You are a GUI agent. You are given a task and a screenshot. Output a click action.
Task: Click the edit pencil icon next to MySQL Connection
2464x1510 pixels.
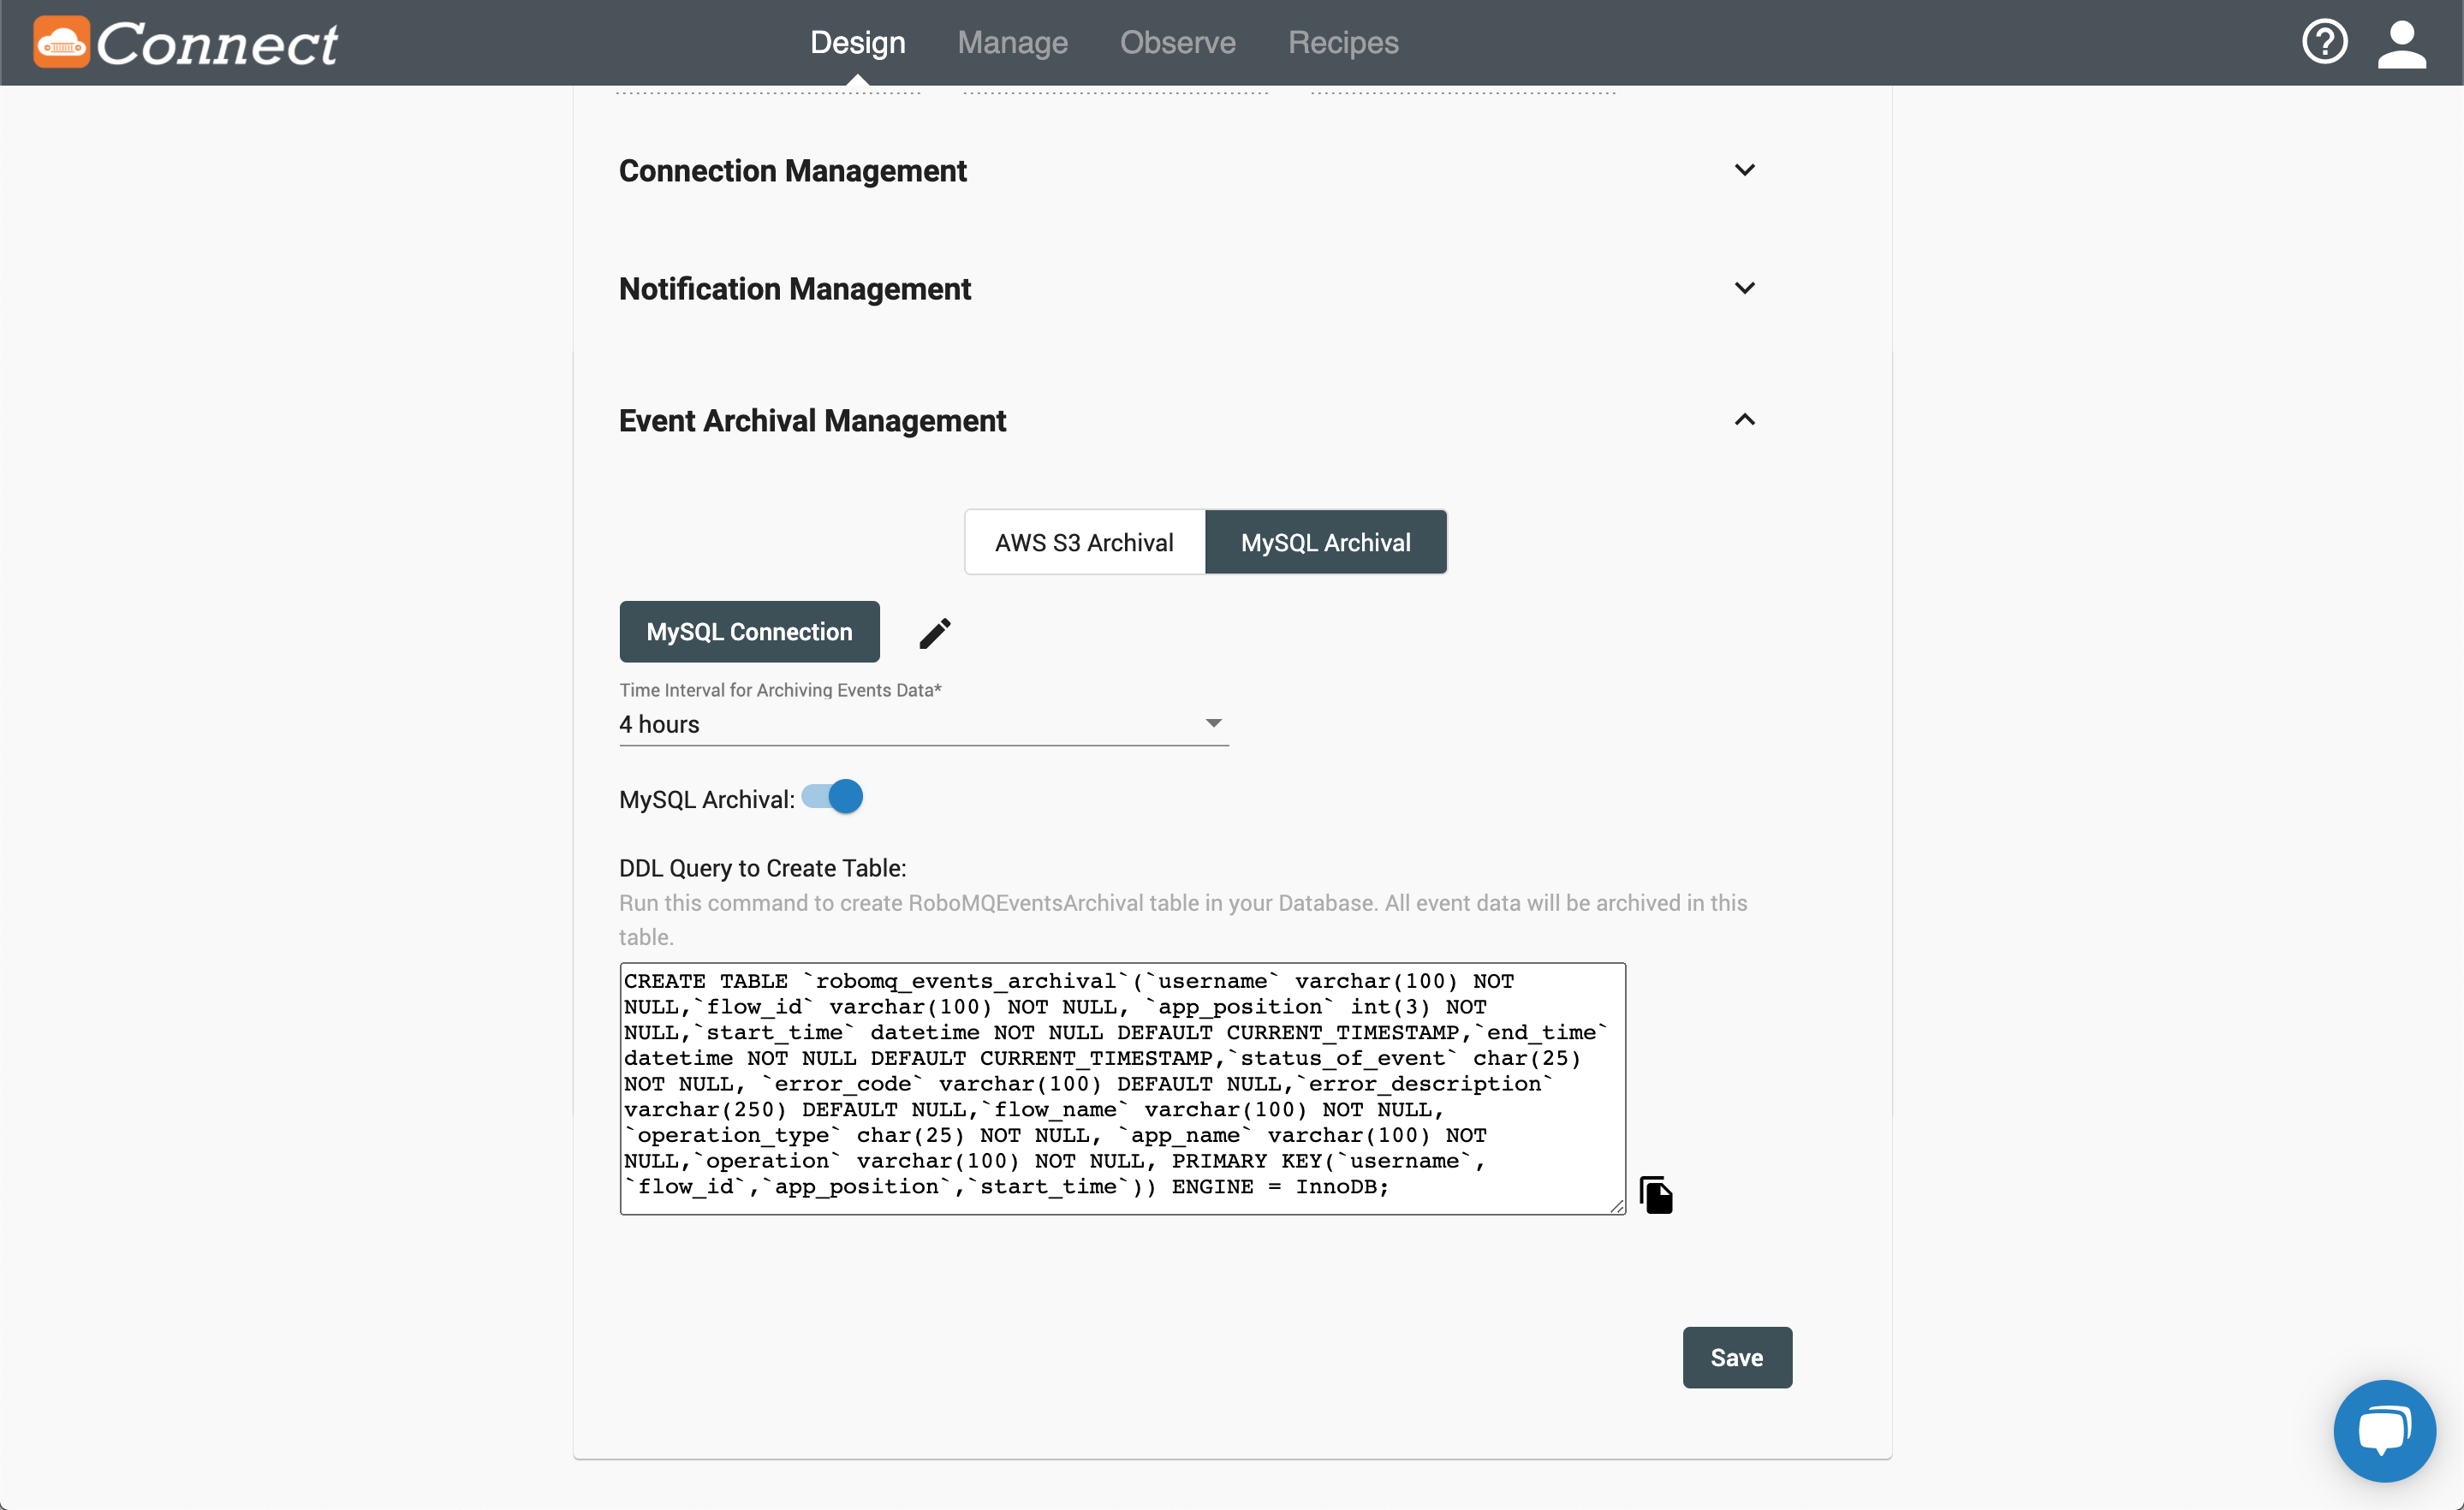click(933, 632)
